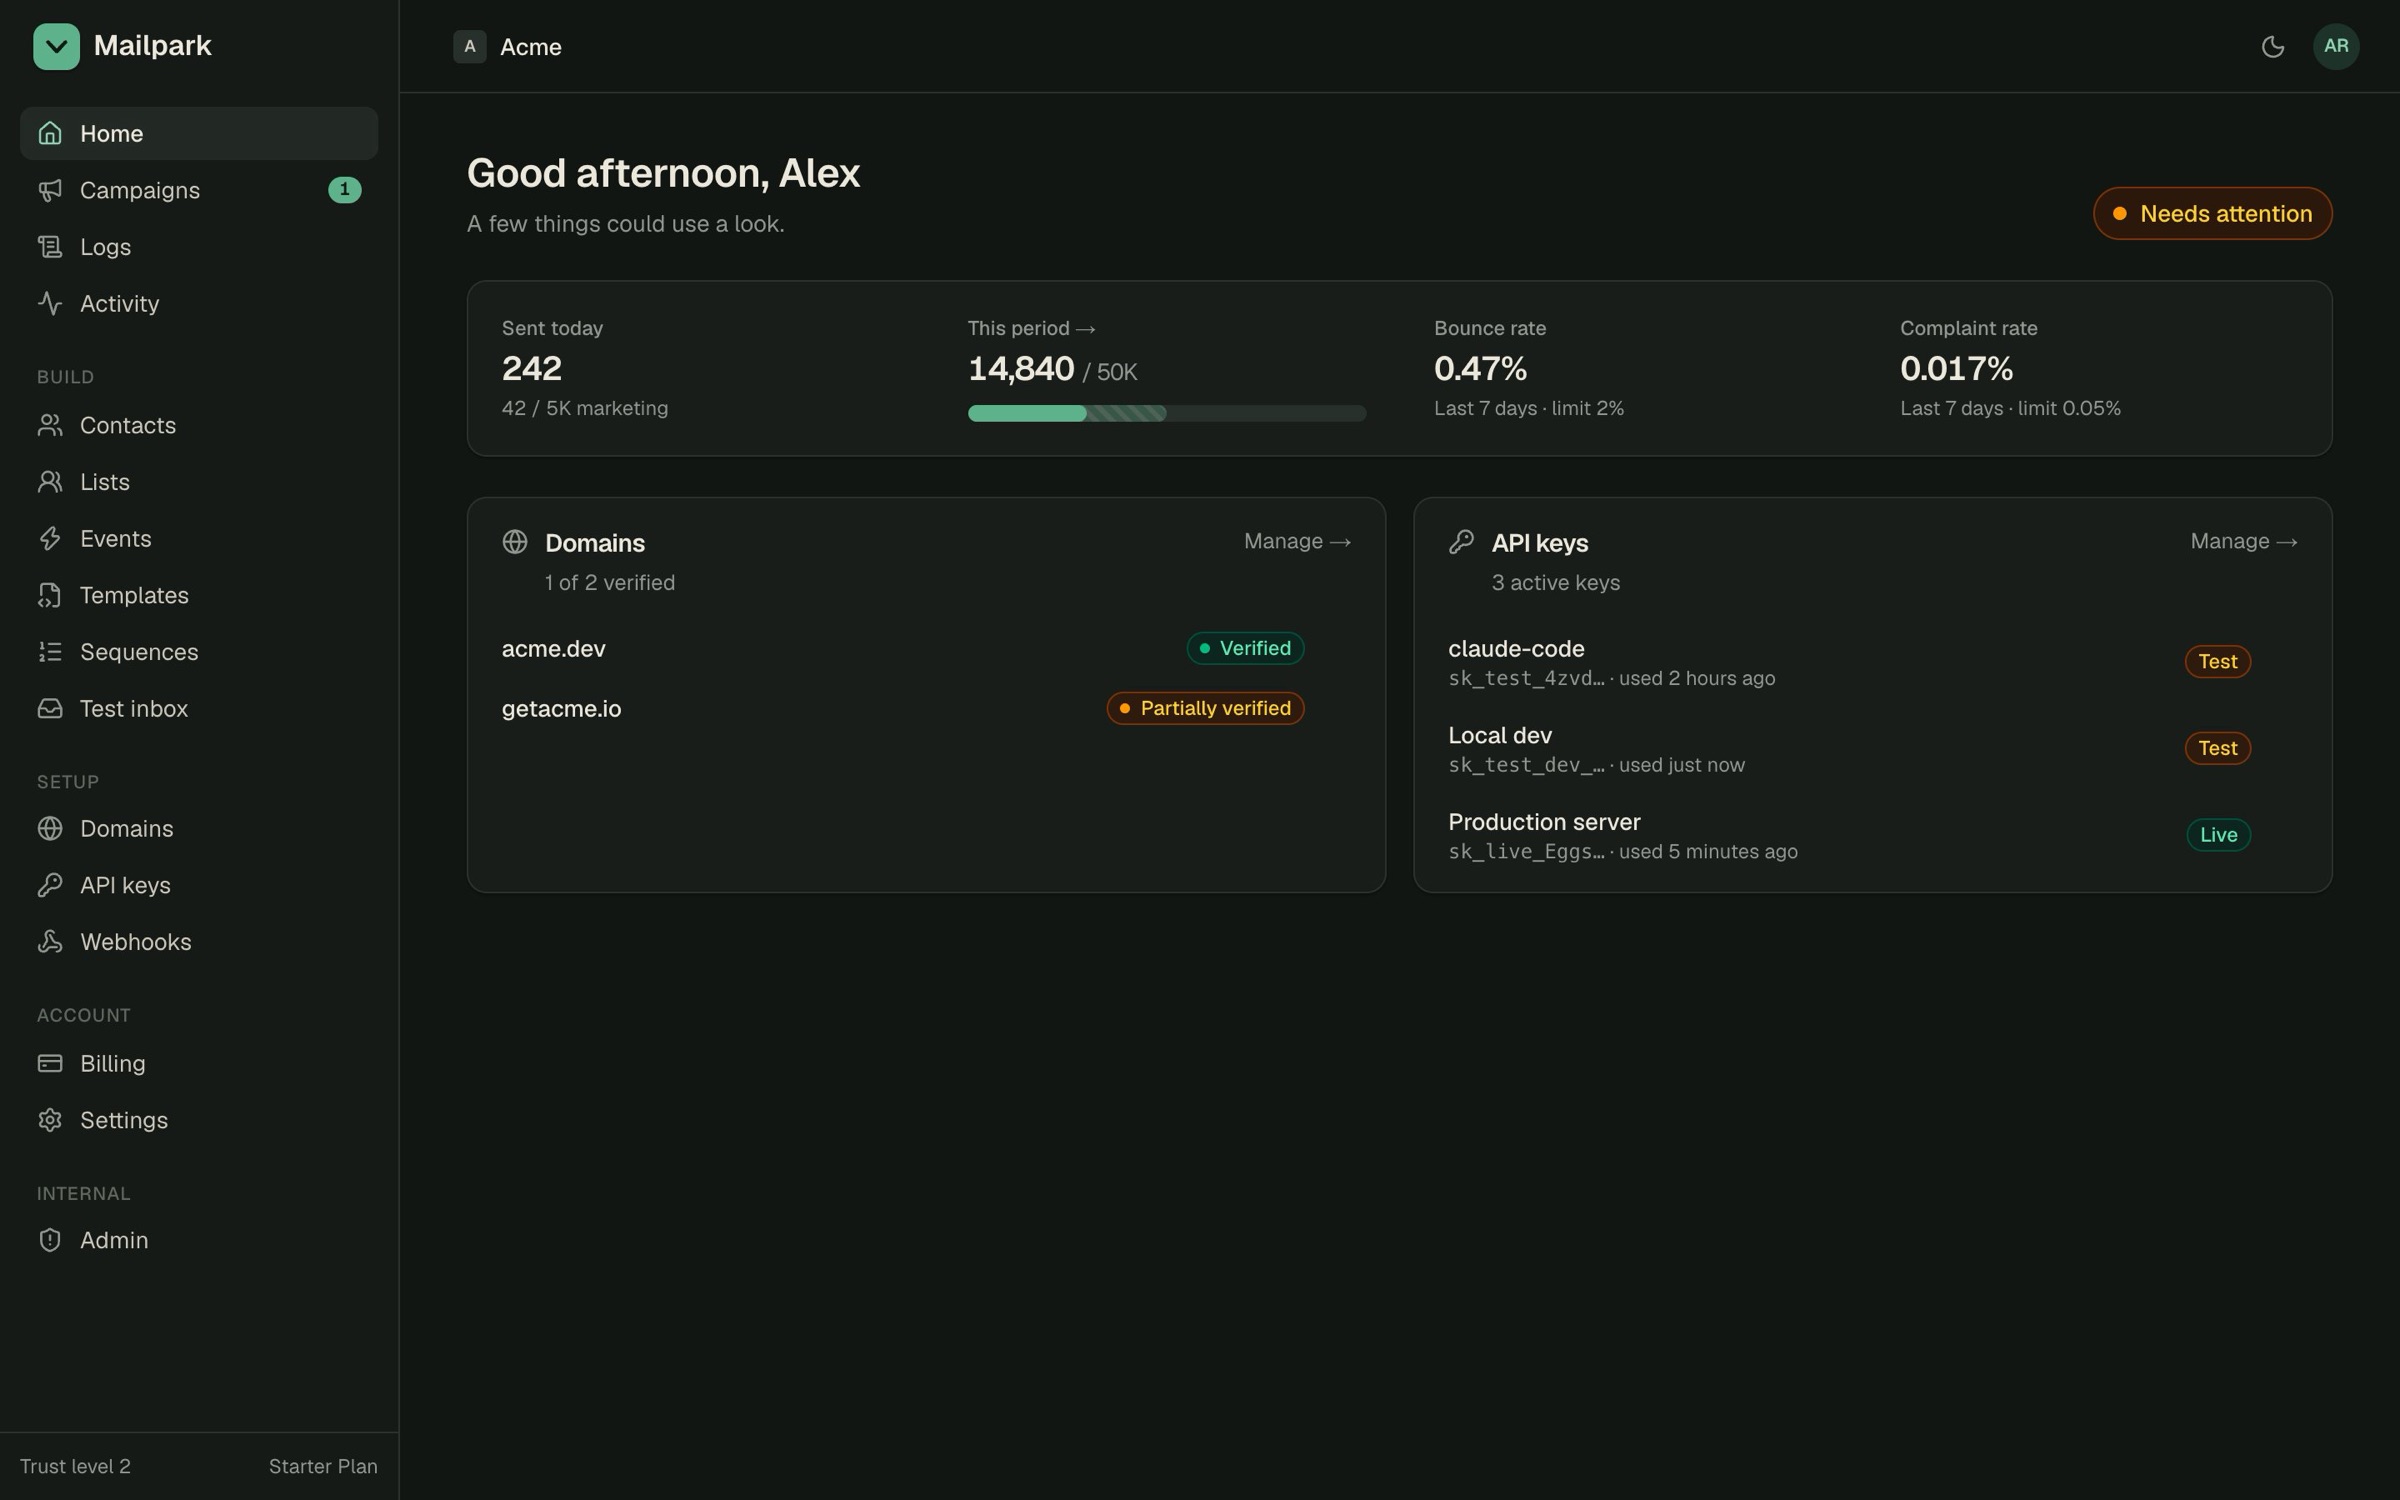2400x1500 pixels.
Task: Click the Mailpark logo icon
Action: tap(56, 46)
